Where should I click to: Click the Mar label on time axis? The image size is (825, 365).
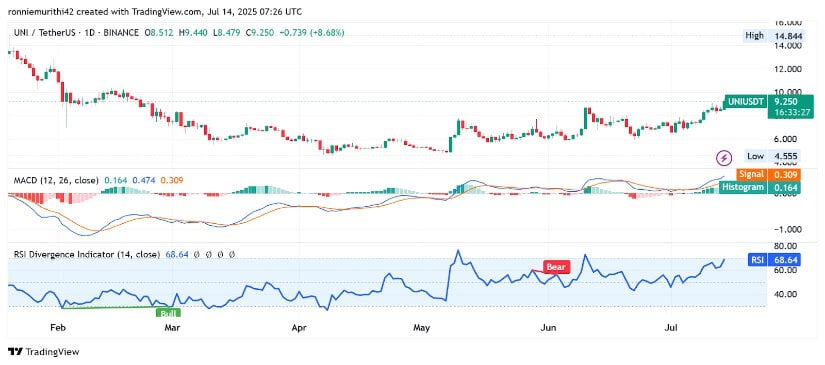(173, 329)
